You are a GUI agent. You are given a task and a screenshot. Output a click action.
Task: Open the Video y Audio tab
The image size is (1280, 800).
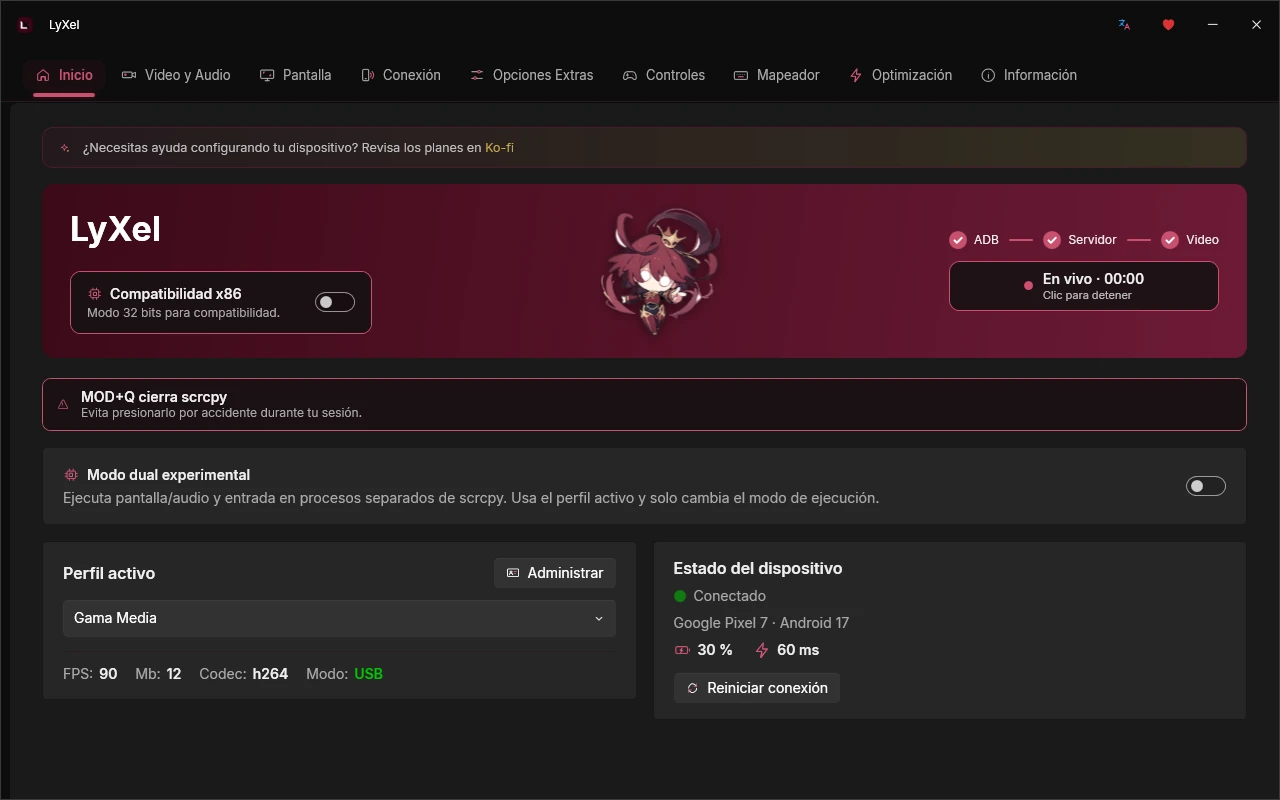(176, 75)
